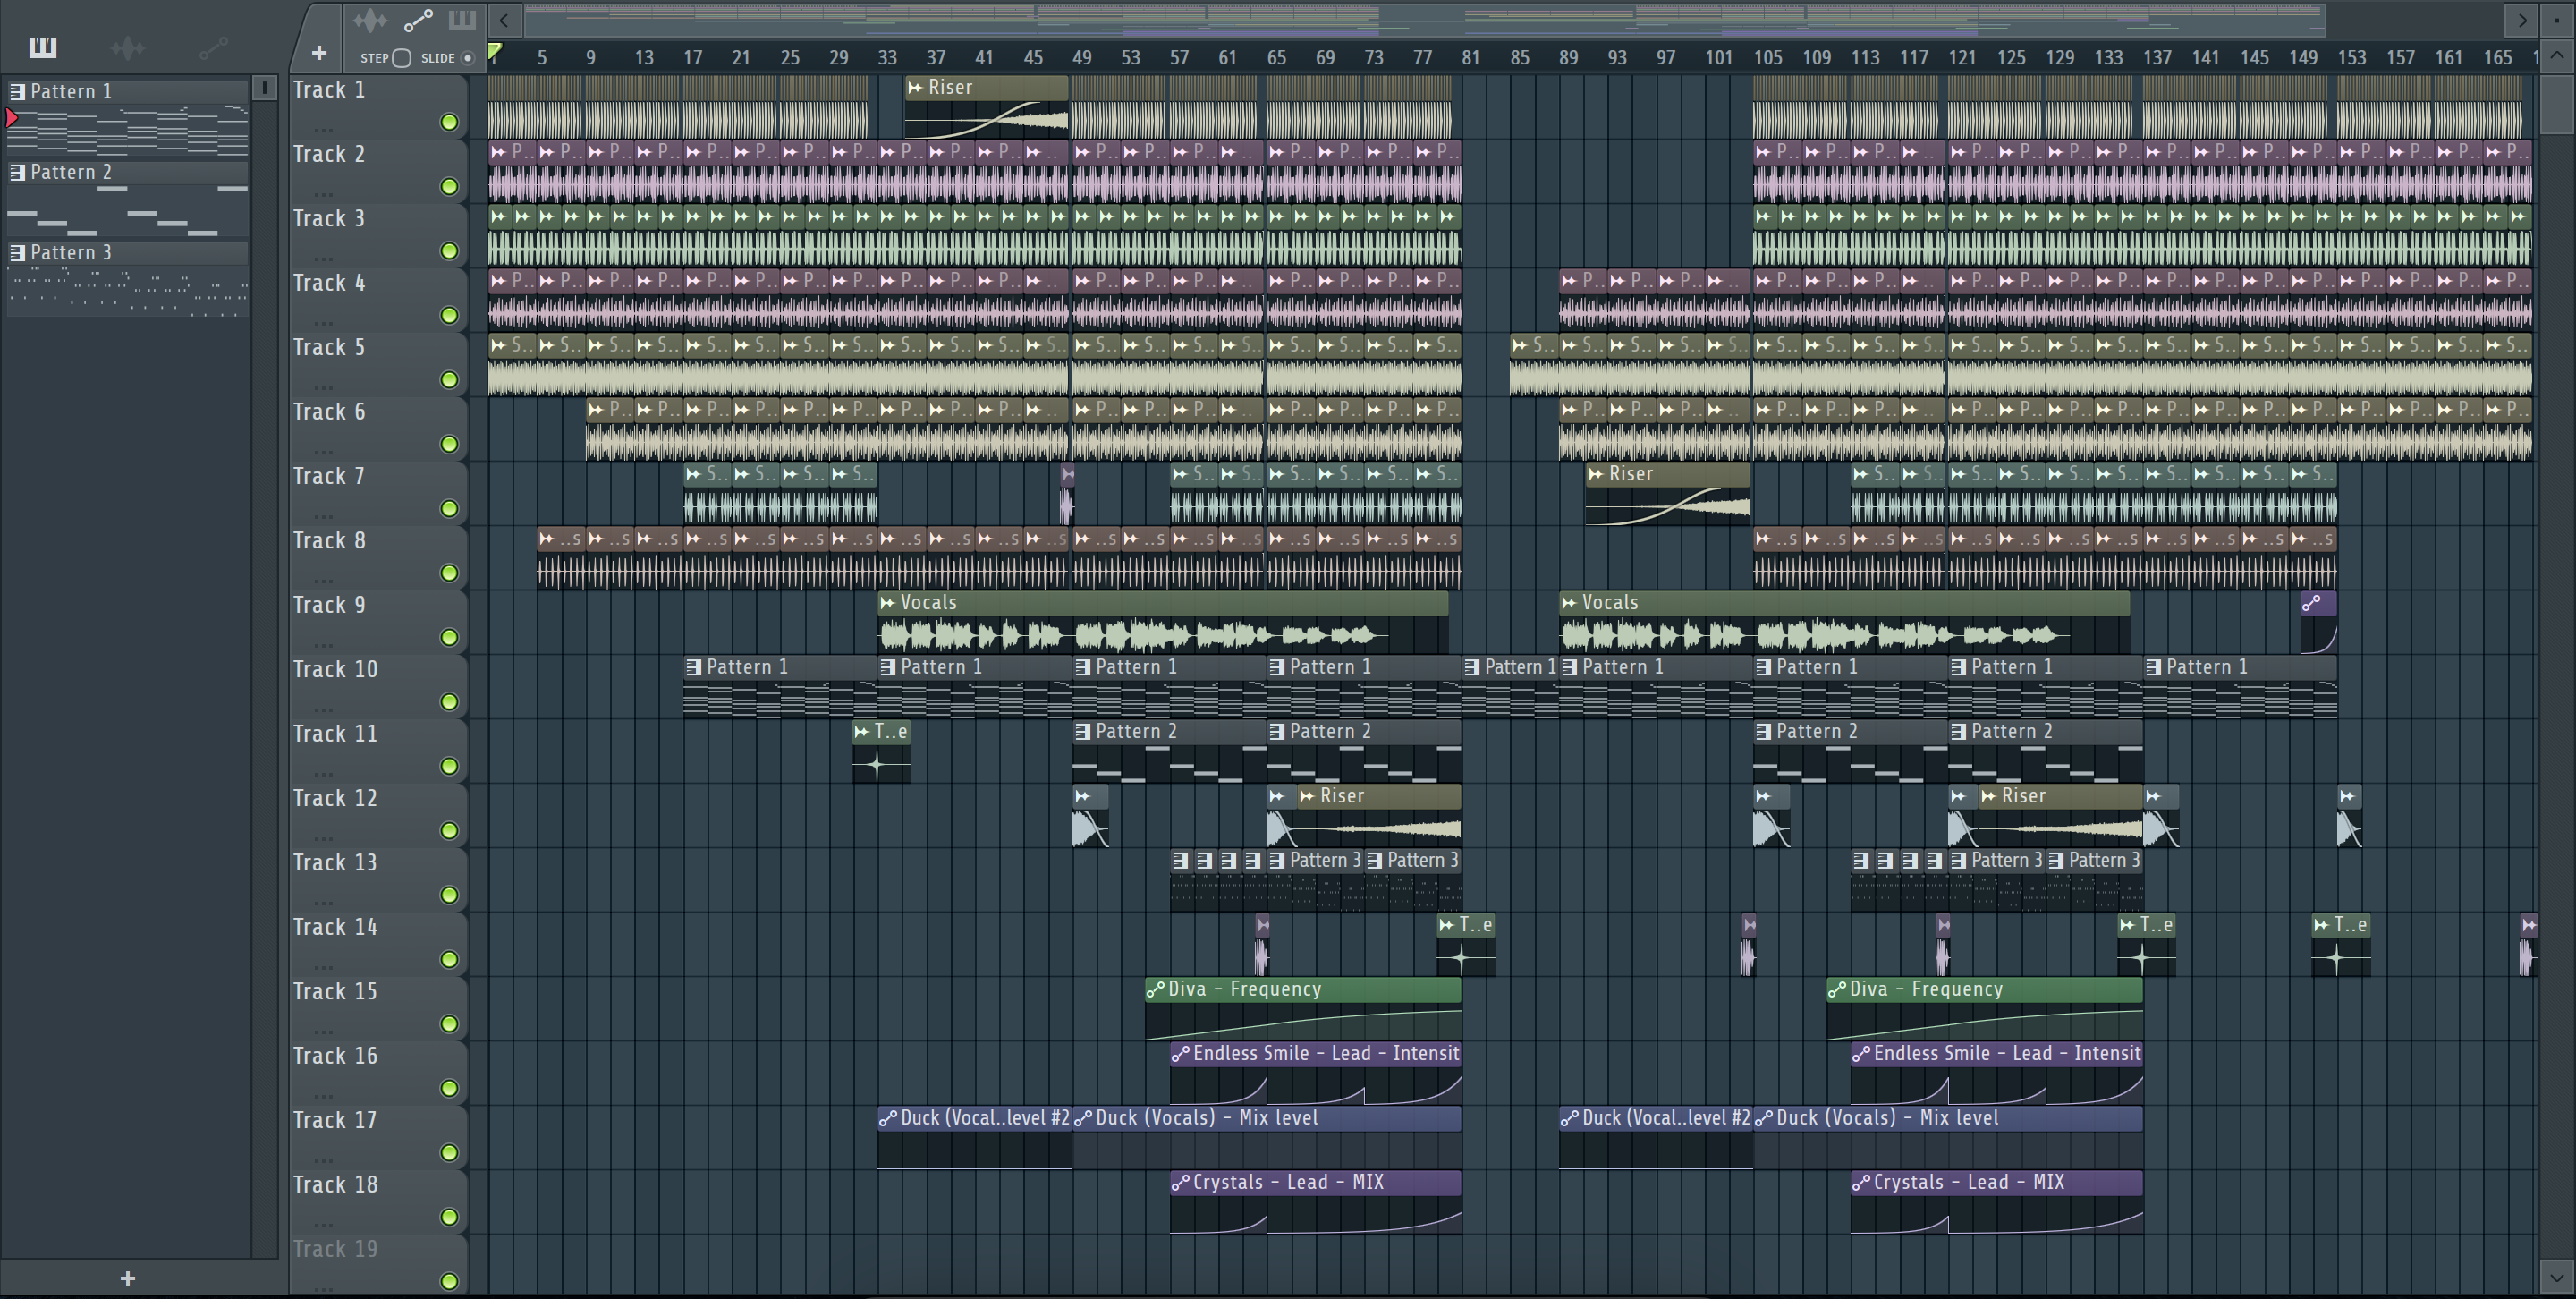Click the up arrow of vertical scrollbar
This screenshot has width=2576, height=1299.
(x=2557, y=56)
